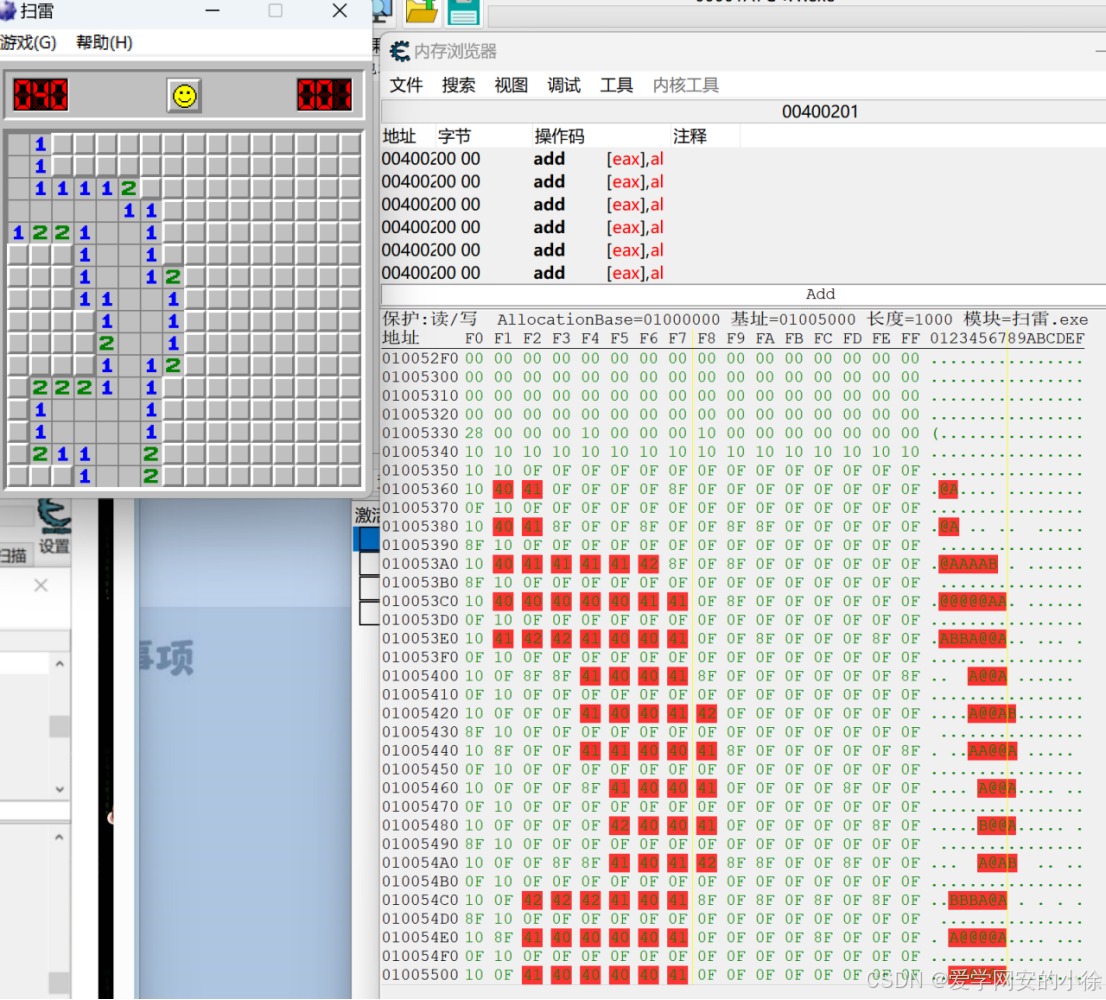Click the 地址 disassembler column header
Viewport: 1106px width, 1000px height.
(399, 136)
